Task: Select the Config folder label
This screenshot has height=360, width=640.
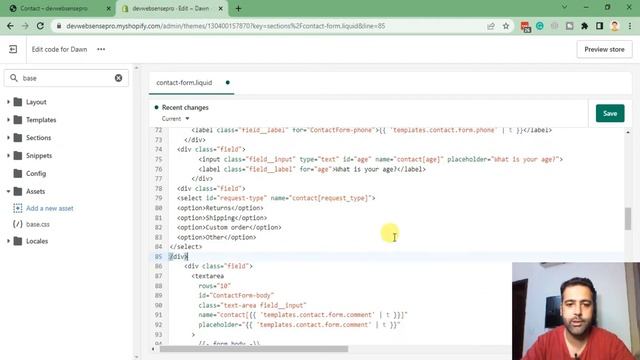Action: click(36, 173)
